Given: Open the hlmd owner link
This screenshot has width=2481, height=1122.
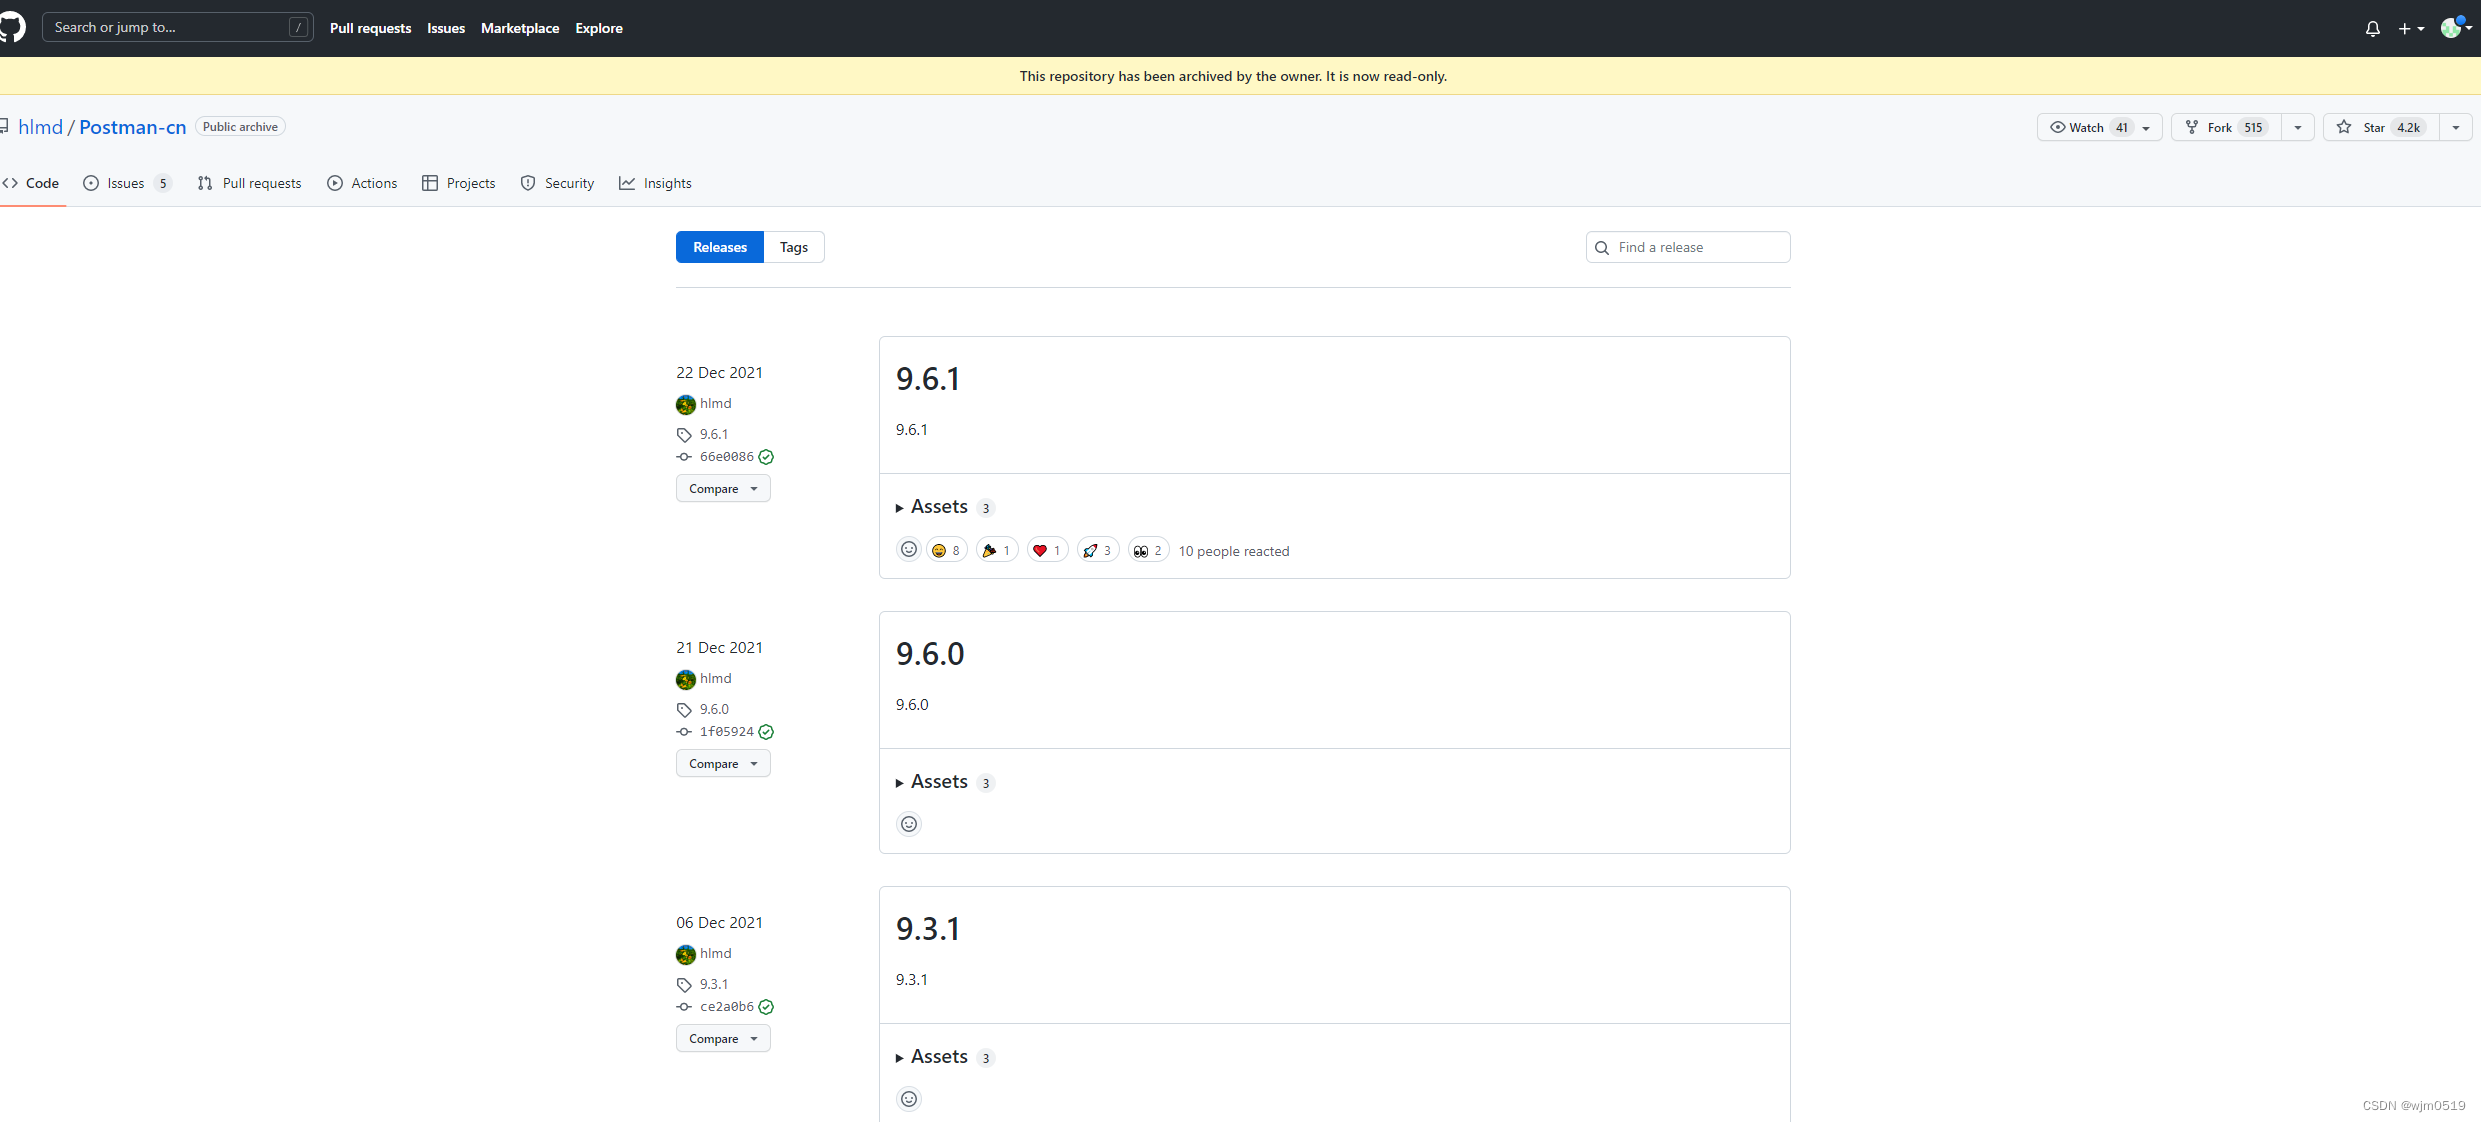Looking at the screenshot, I should 40,127.
